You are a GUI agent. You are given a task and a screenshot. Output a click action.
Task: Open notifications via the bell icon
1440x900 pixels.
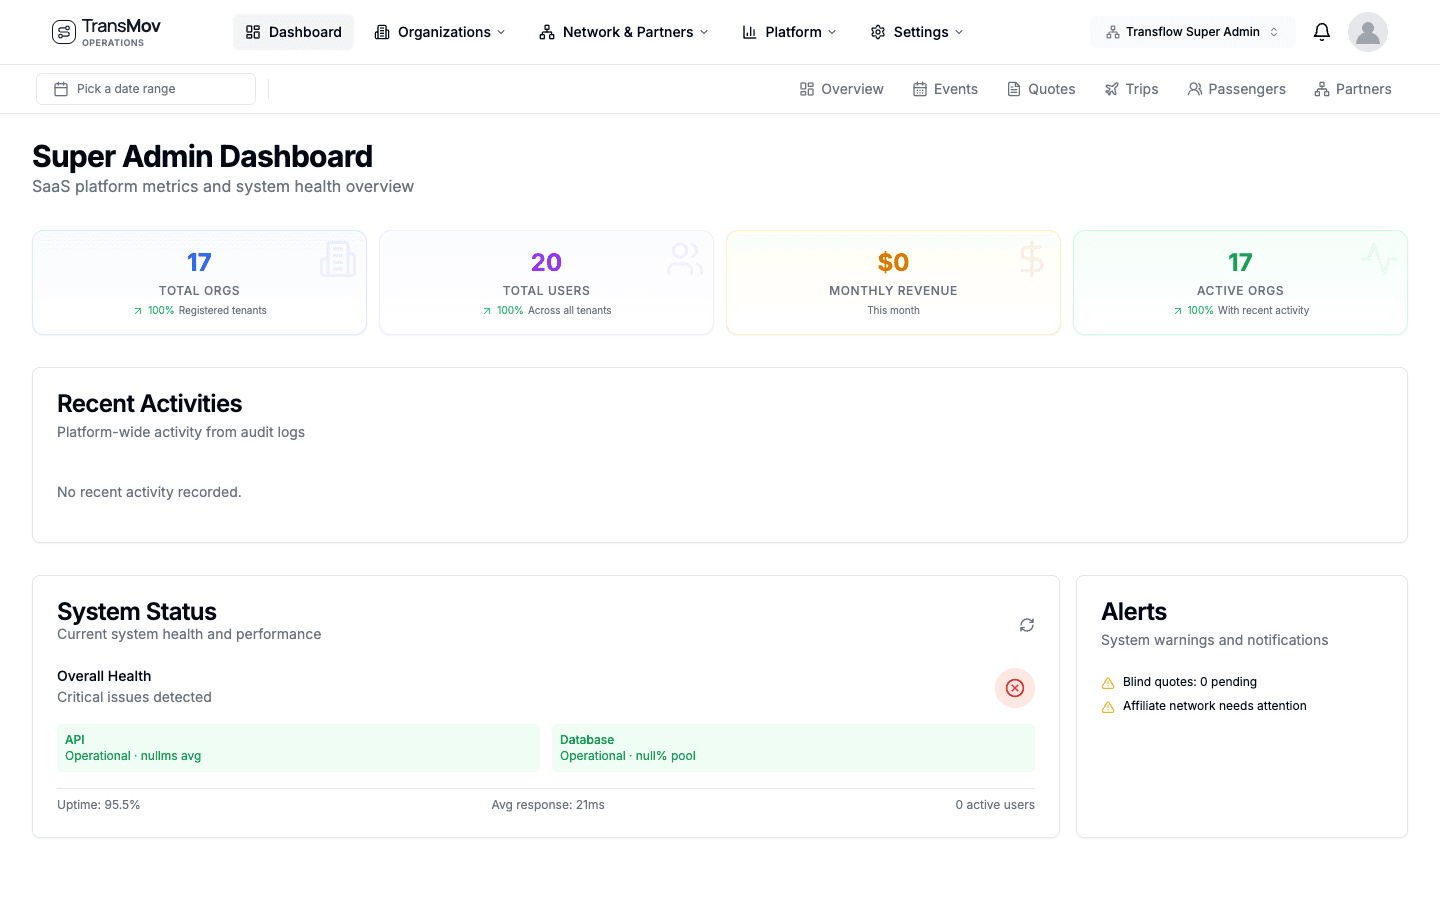(x=1321, y=31)
